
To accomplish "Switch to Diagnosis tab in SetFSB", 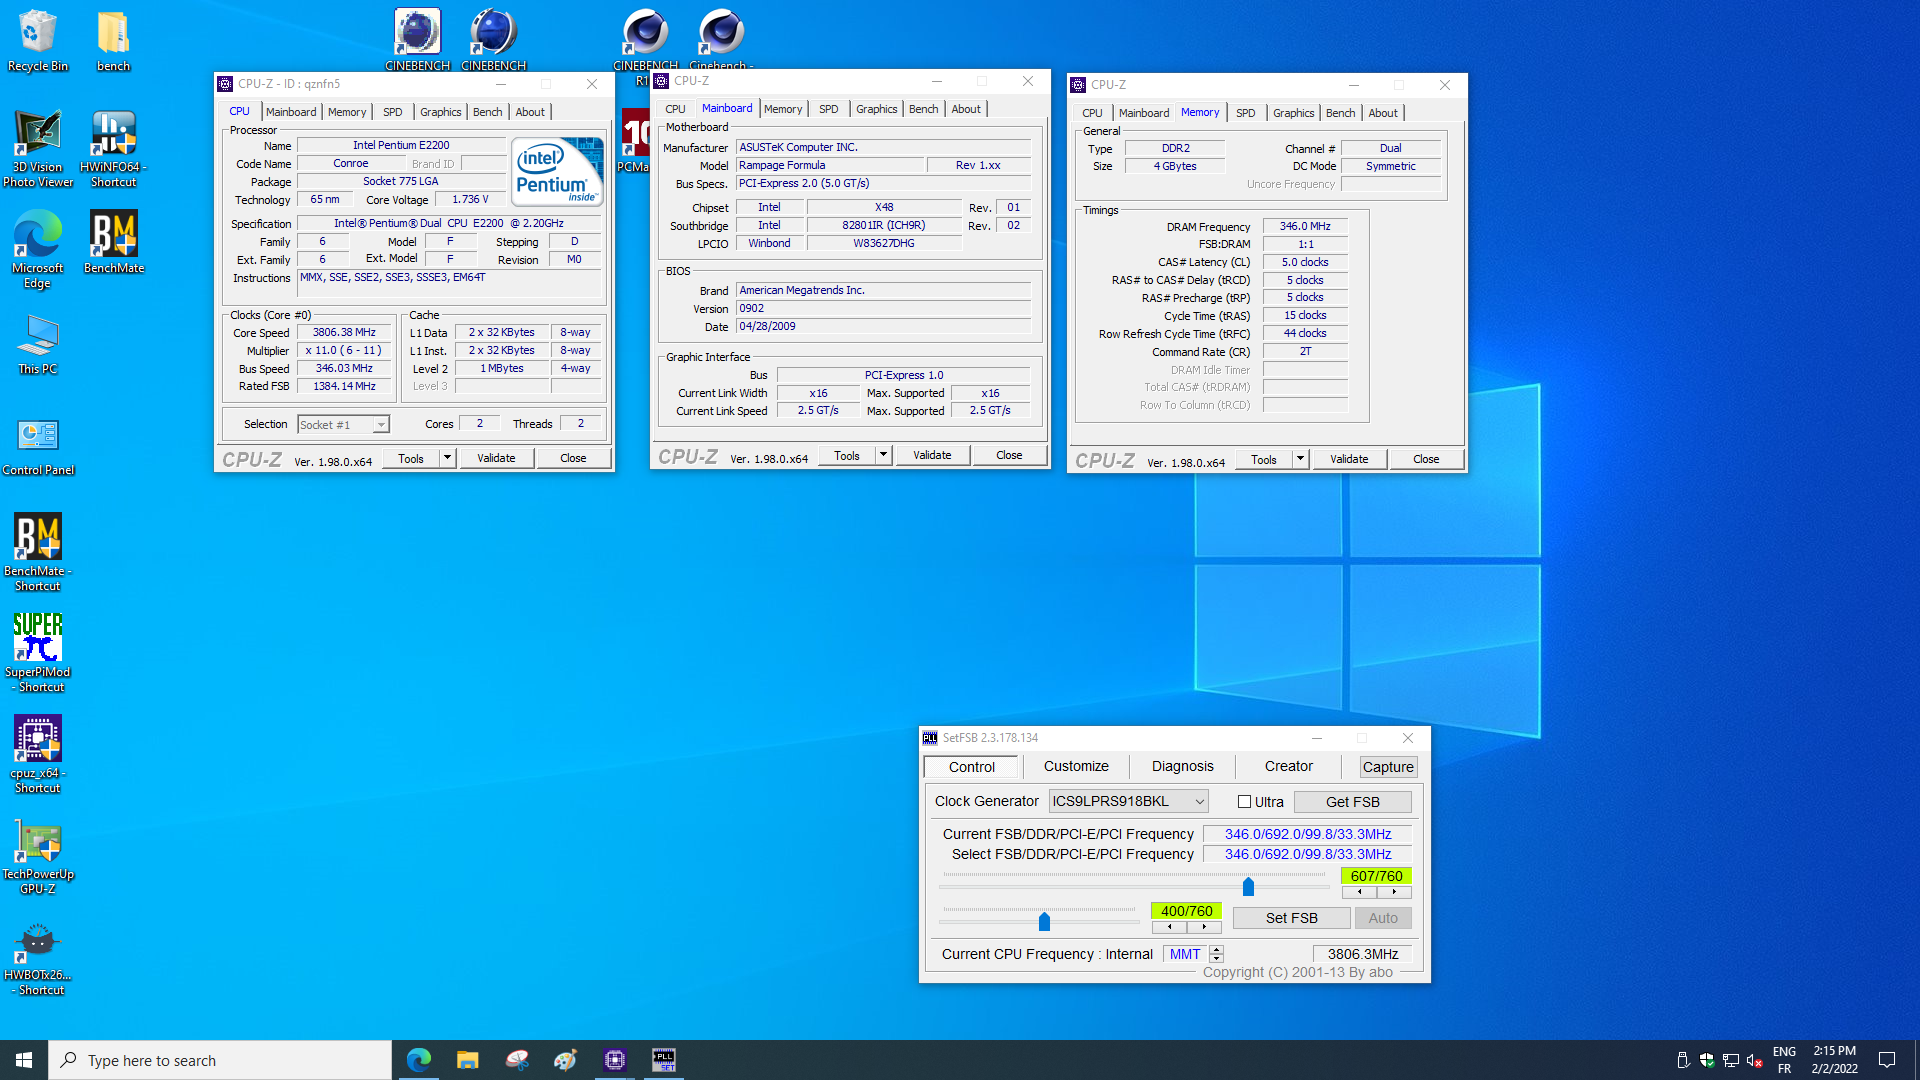I will tap(1182, 767).
